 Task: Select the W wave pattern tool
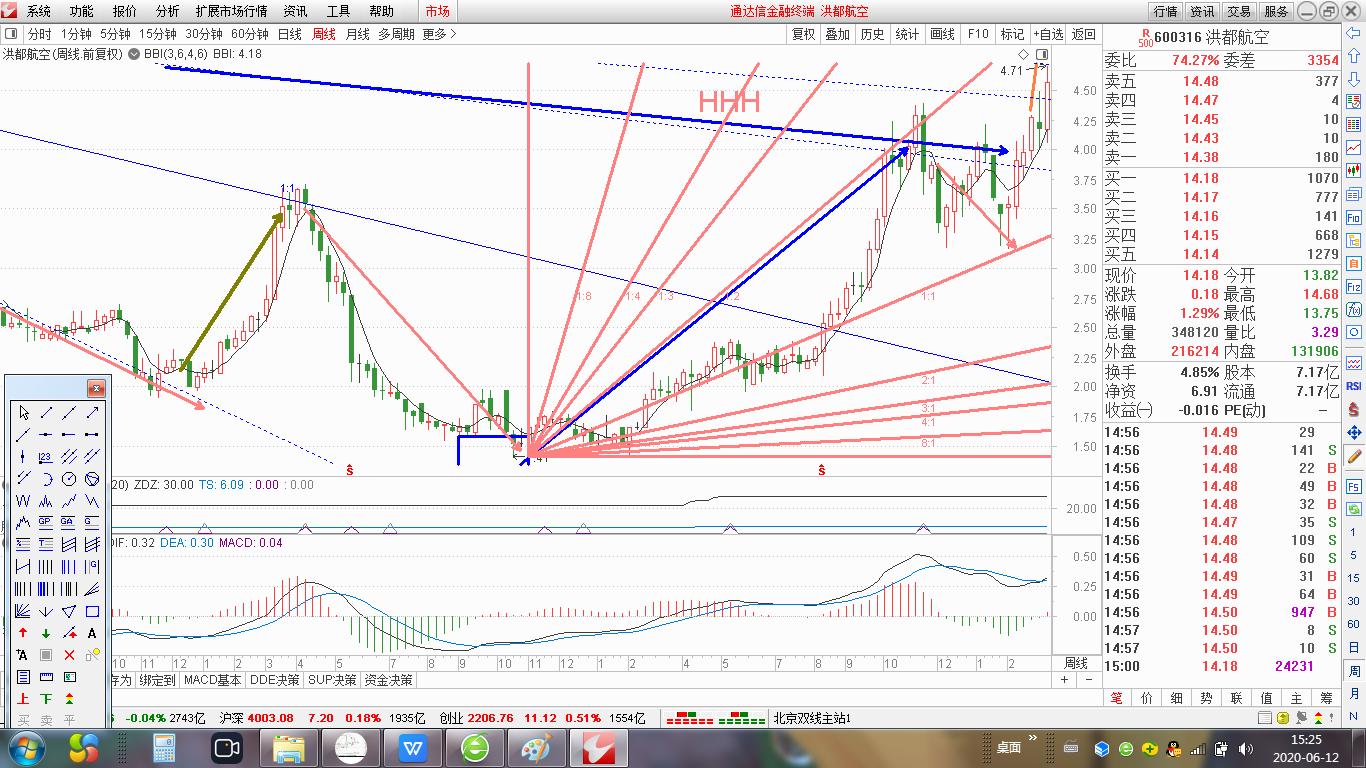pos(23,501)
